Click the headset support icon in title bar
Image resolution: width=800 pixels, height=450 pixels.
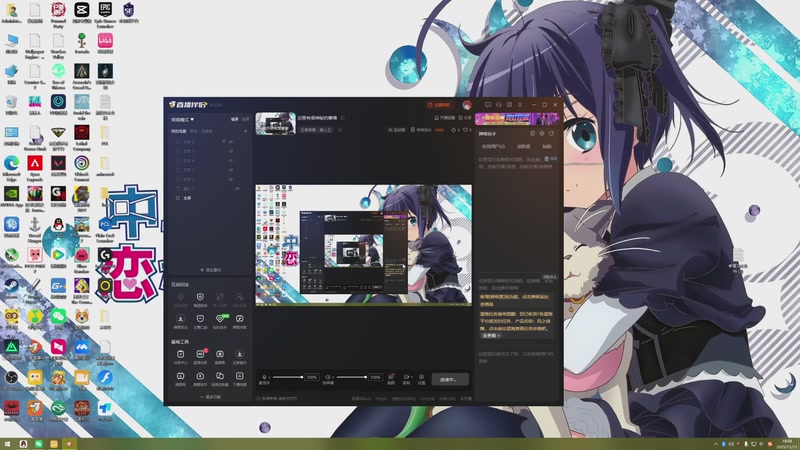point(498,105)
